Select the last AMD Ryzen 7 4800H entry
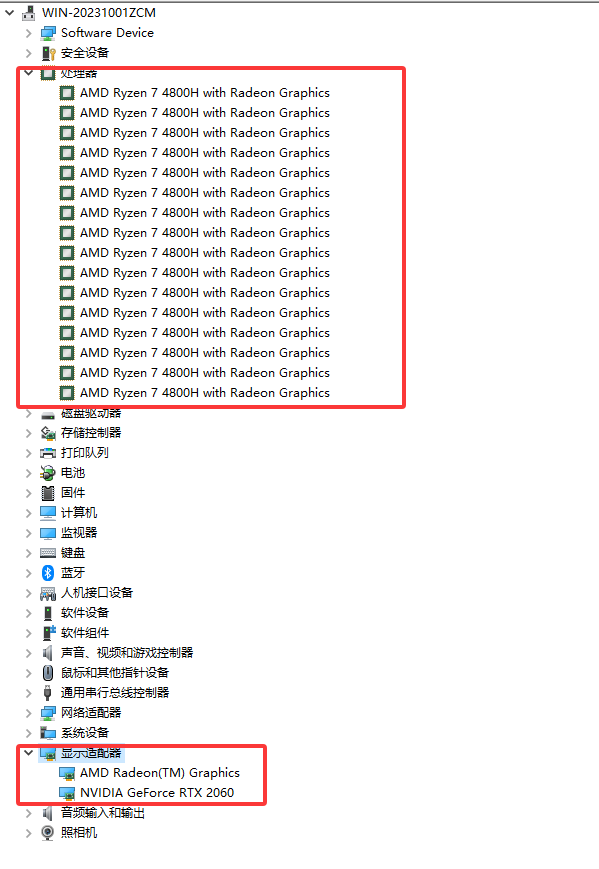 tap(204, 392)
